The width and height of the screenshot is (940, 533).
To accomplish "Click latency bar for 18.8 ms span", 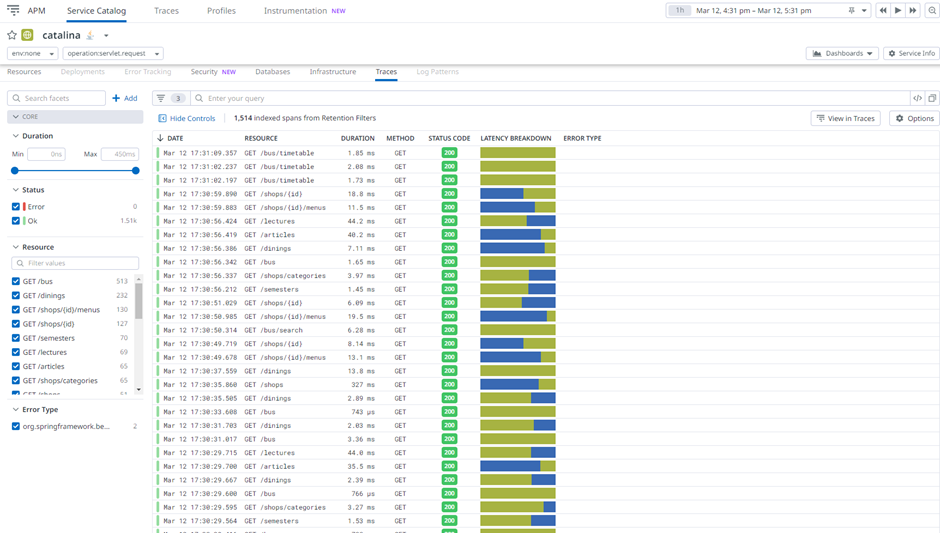I will pyautogui.click(x=518, y=194).
